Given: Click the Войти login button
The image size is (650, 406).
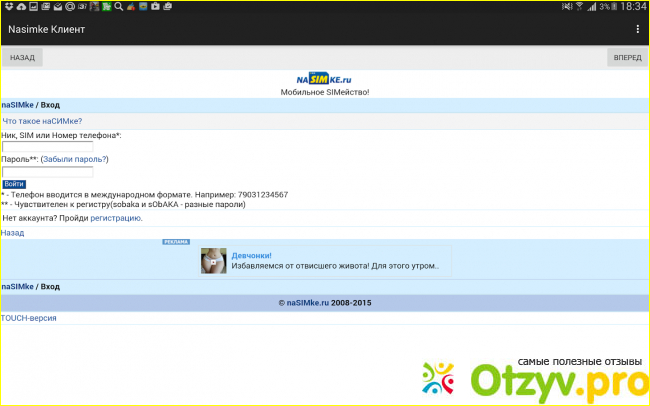Looking at the screenshot, I should (x=14, y=184).
